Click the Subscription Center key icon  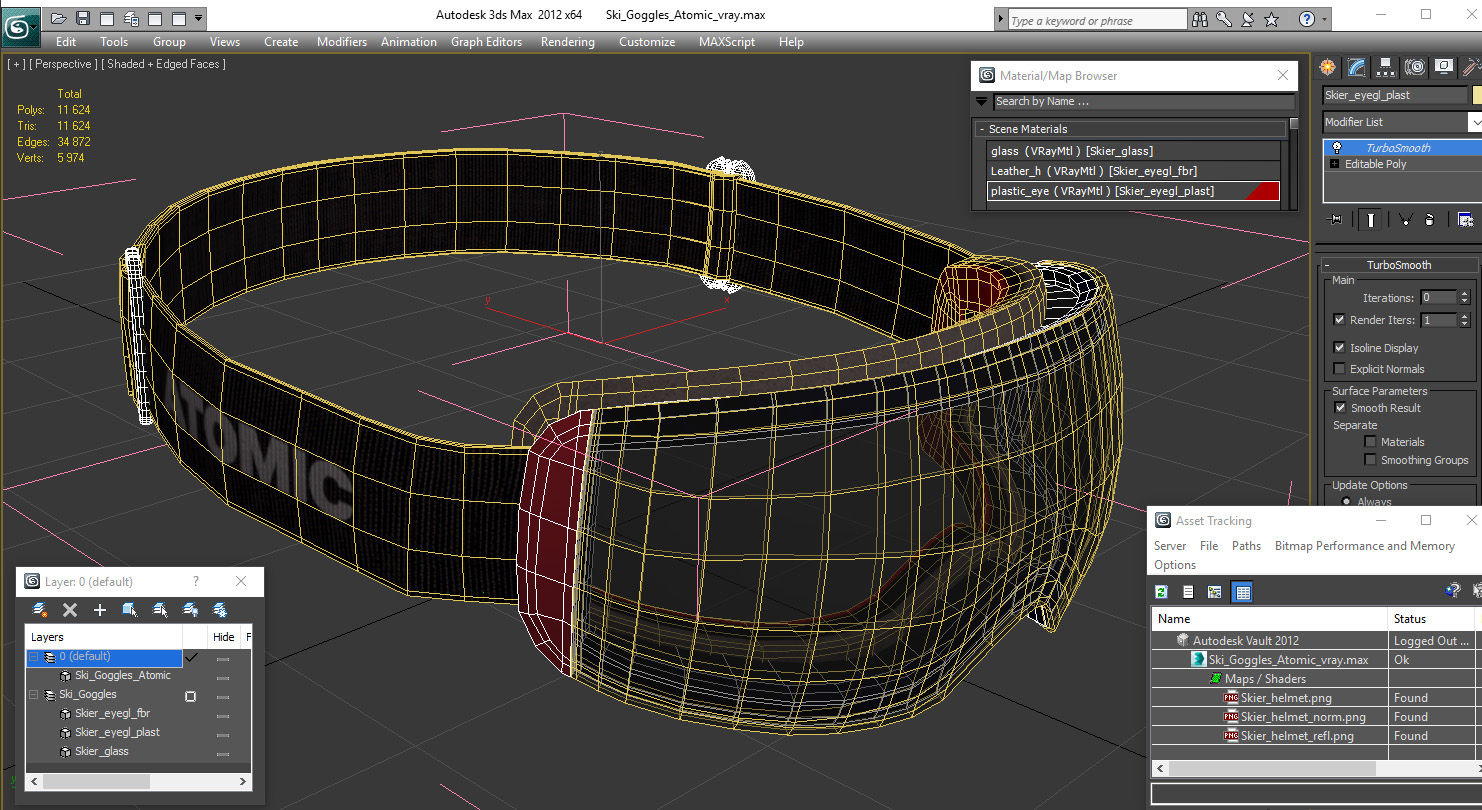tap(1225, 19)
